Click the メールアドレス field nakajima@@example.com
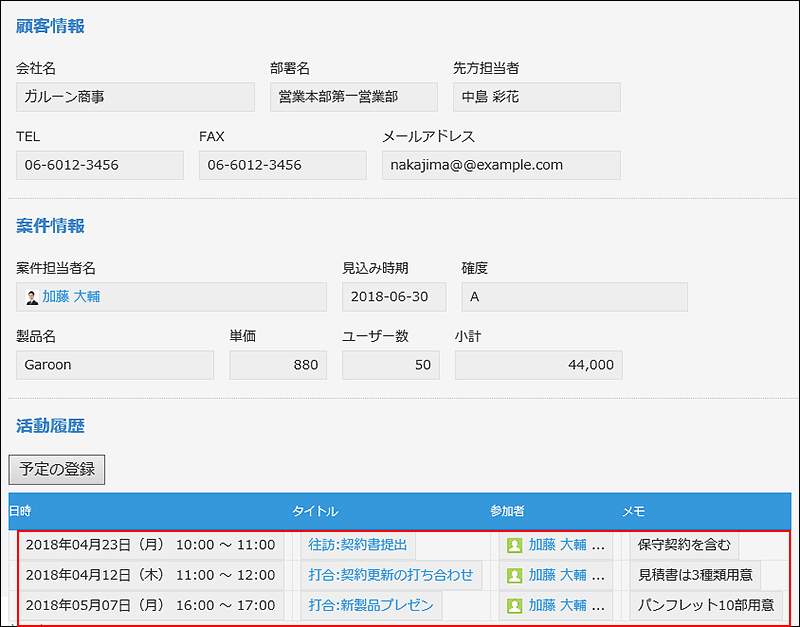 (x=501, y=165)
